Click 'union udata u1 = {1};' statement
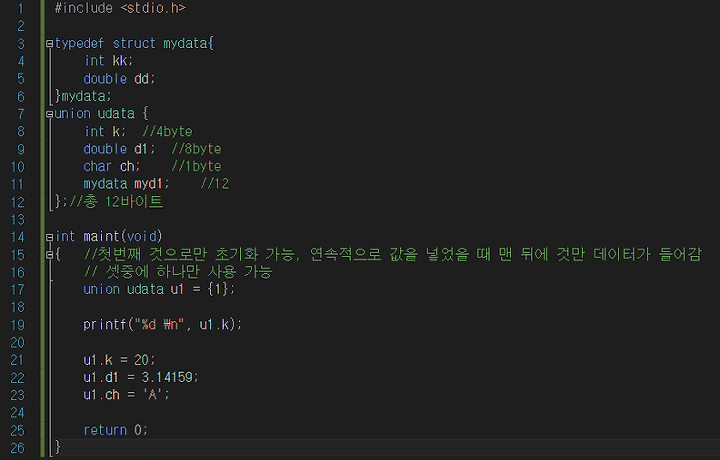This screenshot has height=460, width=720. (159, 289)
